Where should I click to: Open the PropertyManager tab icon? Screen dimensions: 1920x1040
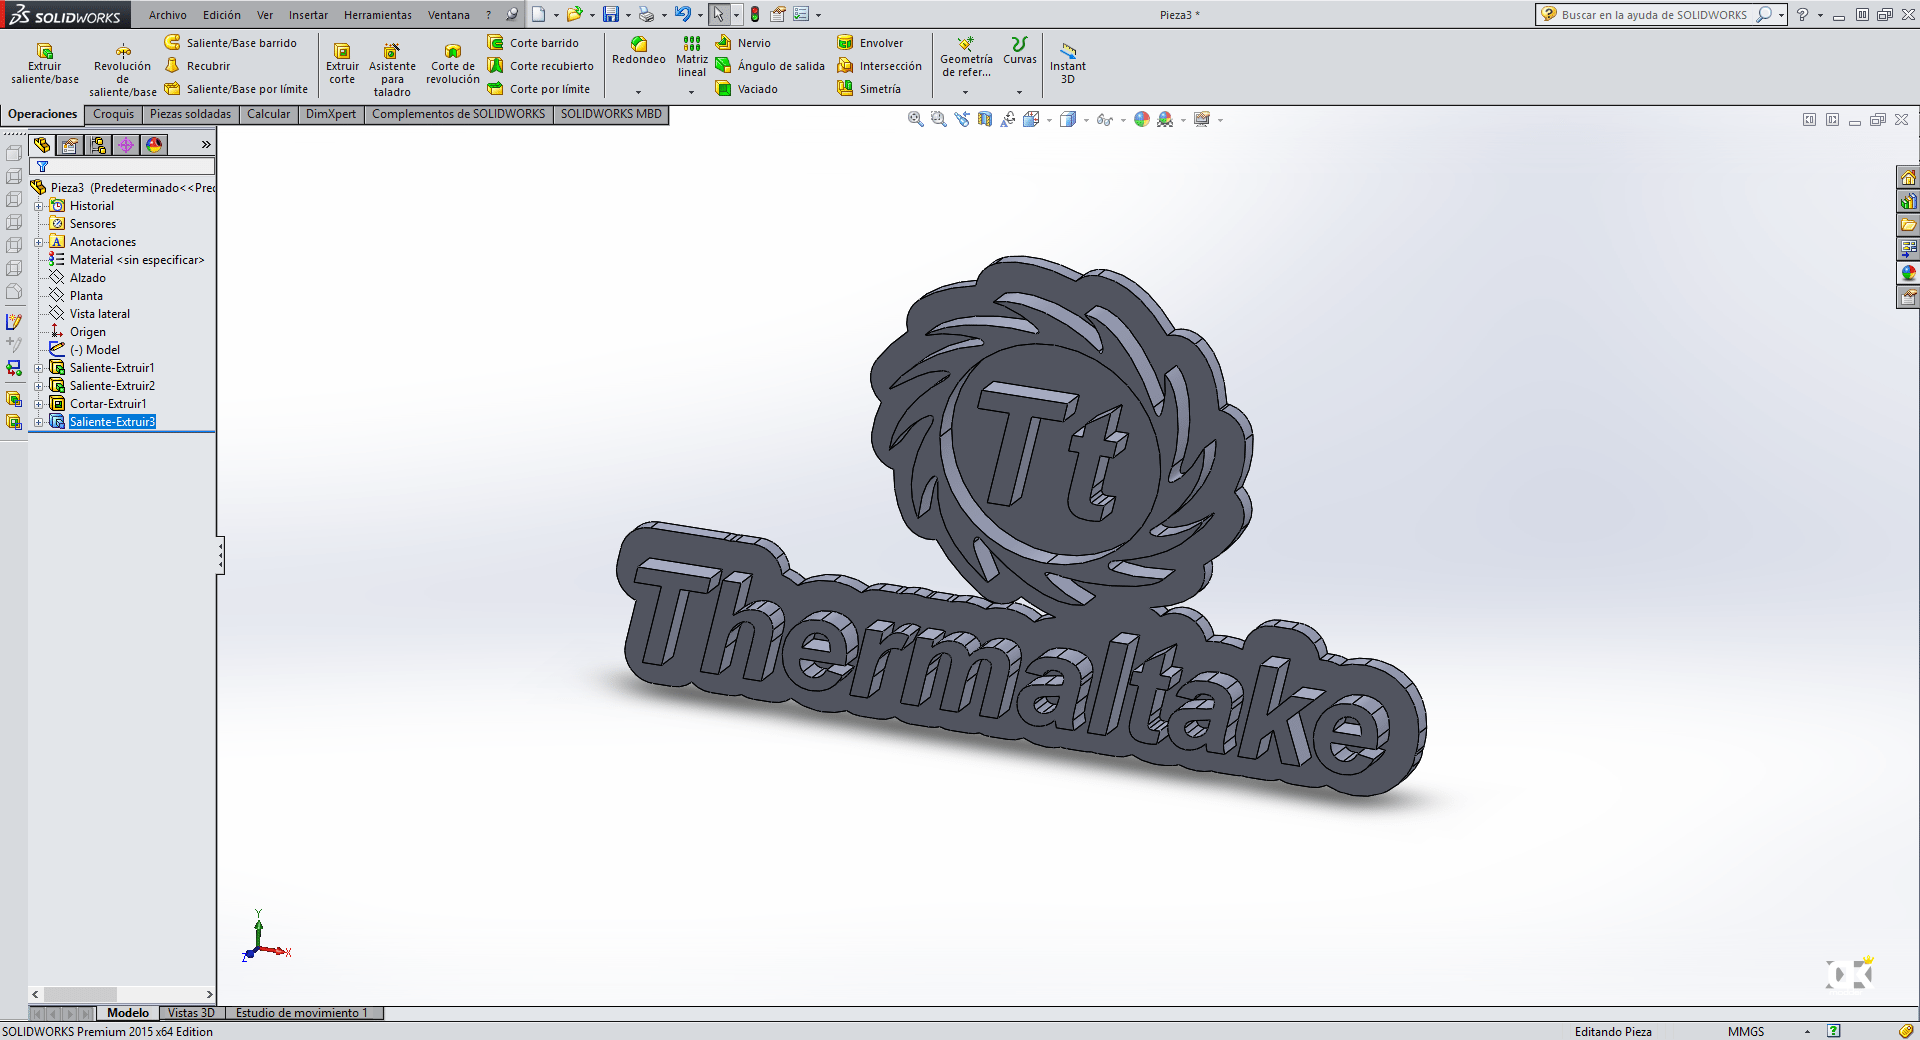(70, 145)
